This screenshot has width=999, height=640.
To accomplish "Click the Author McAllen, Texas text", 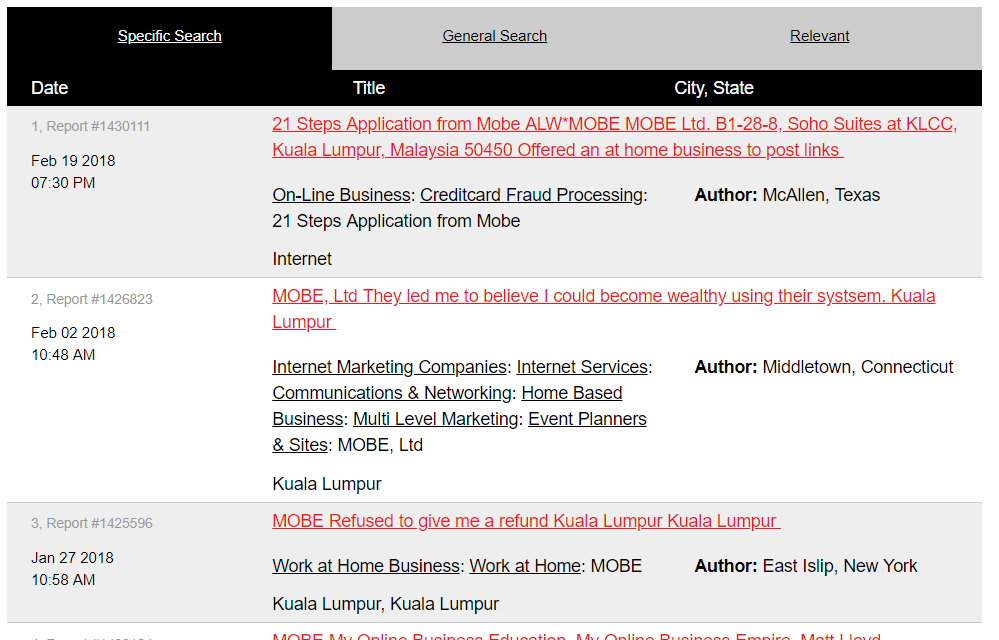I will click(x=787, y=195).
